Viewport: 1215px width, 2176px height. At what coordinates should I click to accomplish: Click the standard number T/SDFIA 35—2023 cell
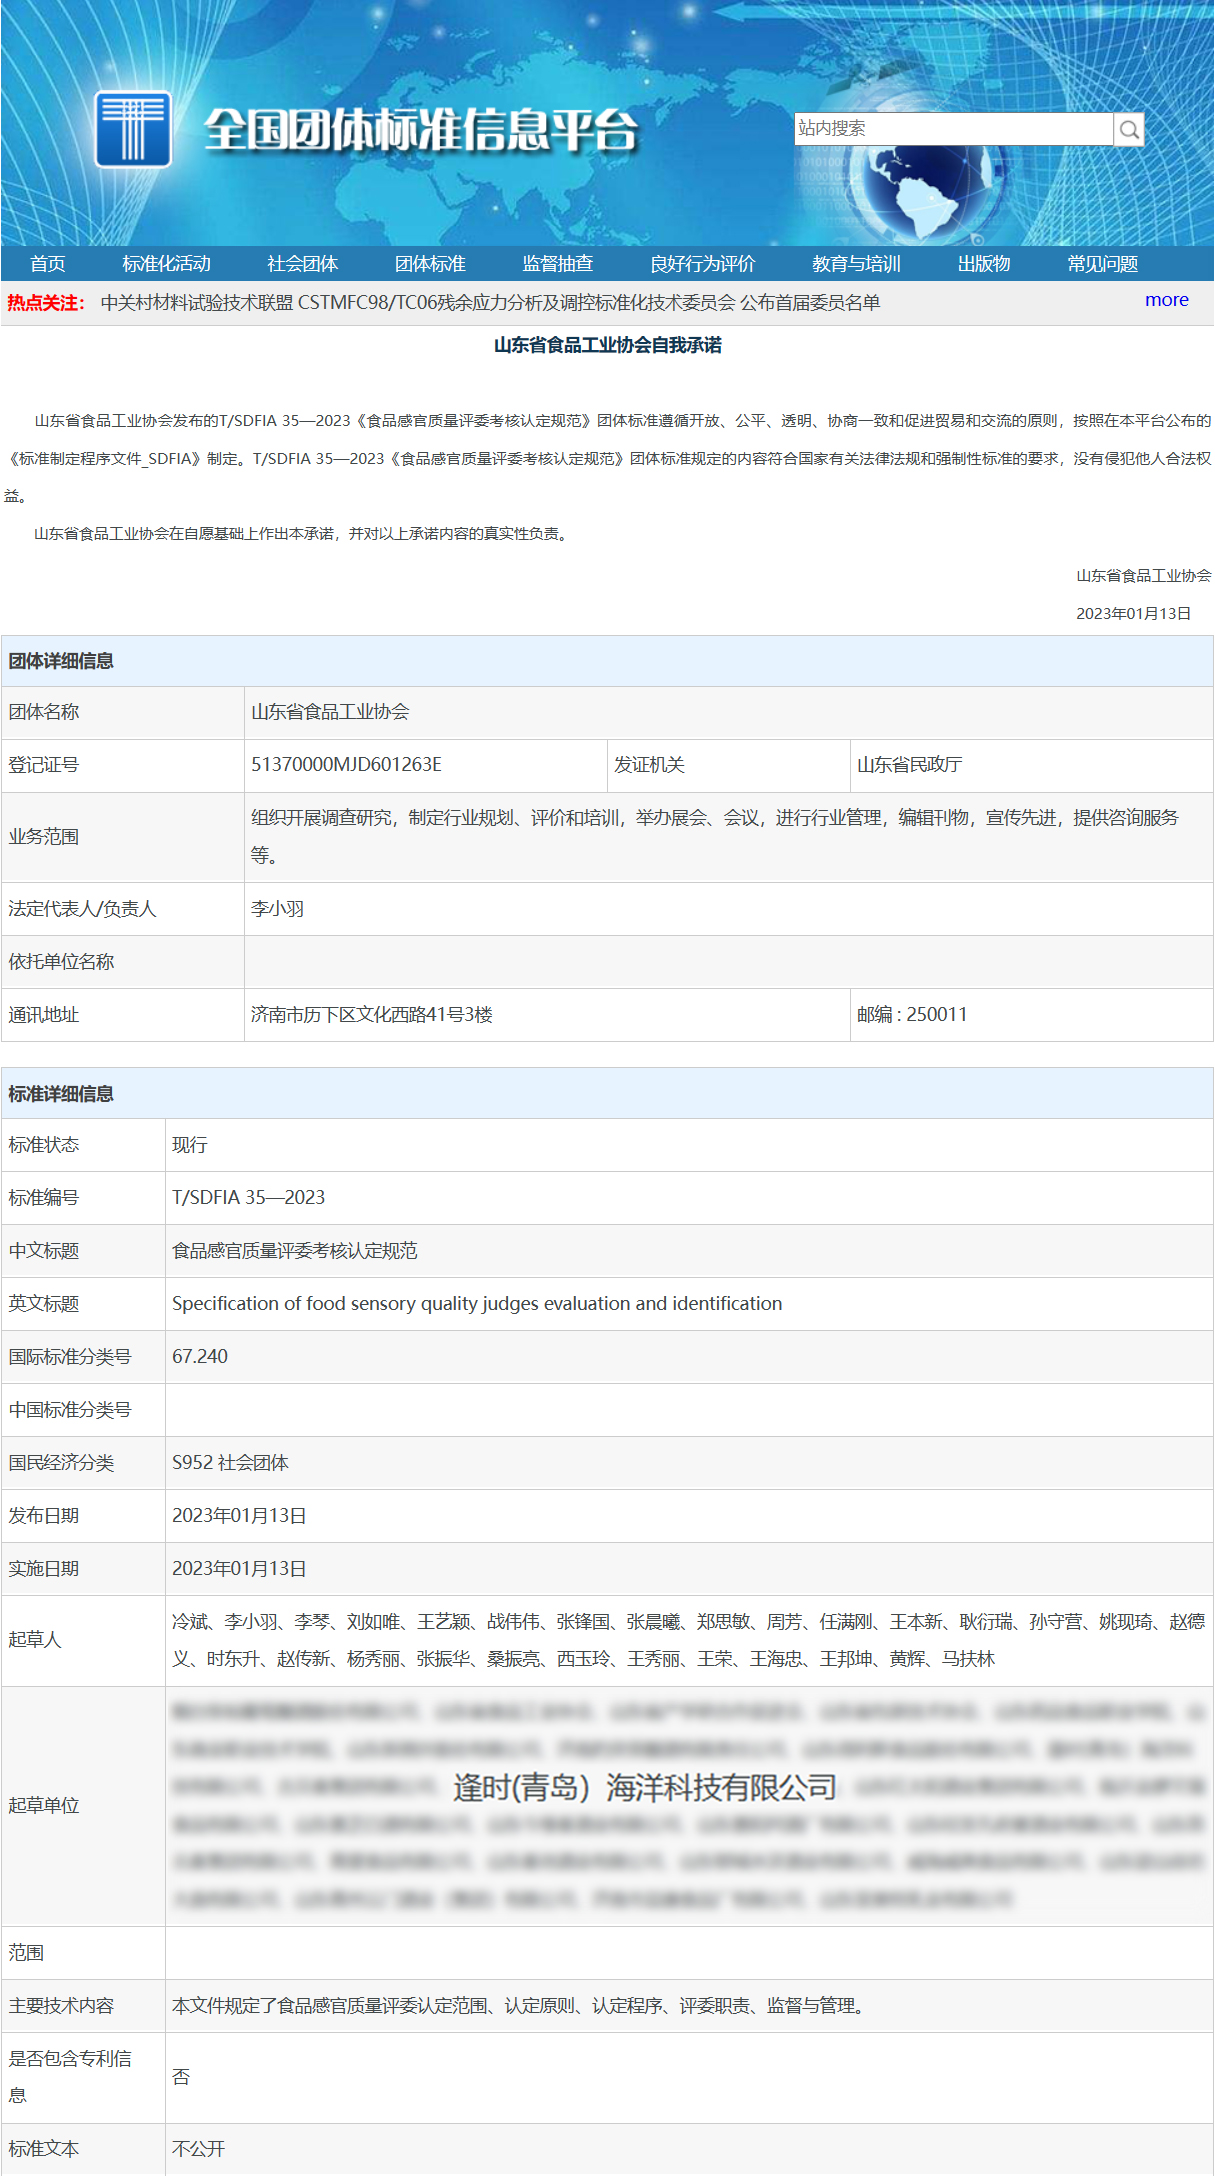pos(248,1198)
